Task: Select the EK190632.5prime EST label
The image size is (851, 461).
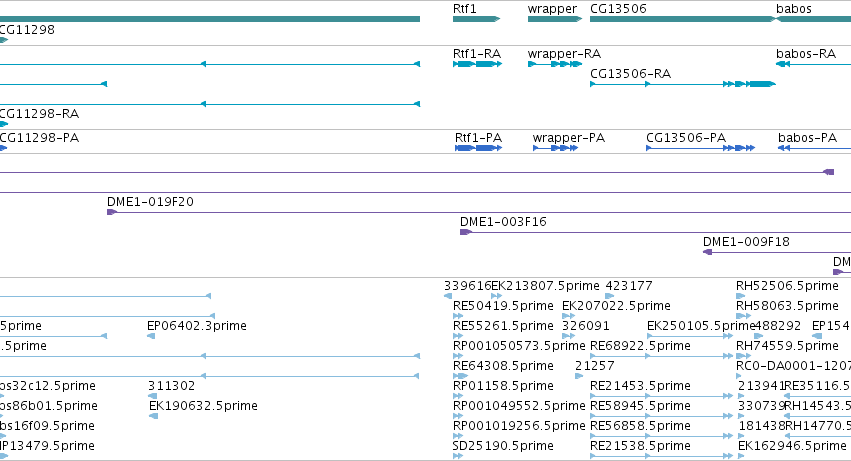Action: tap(203, 406)
